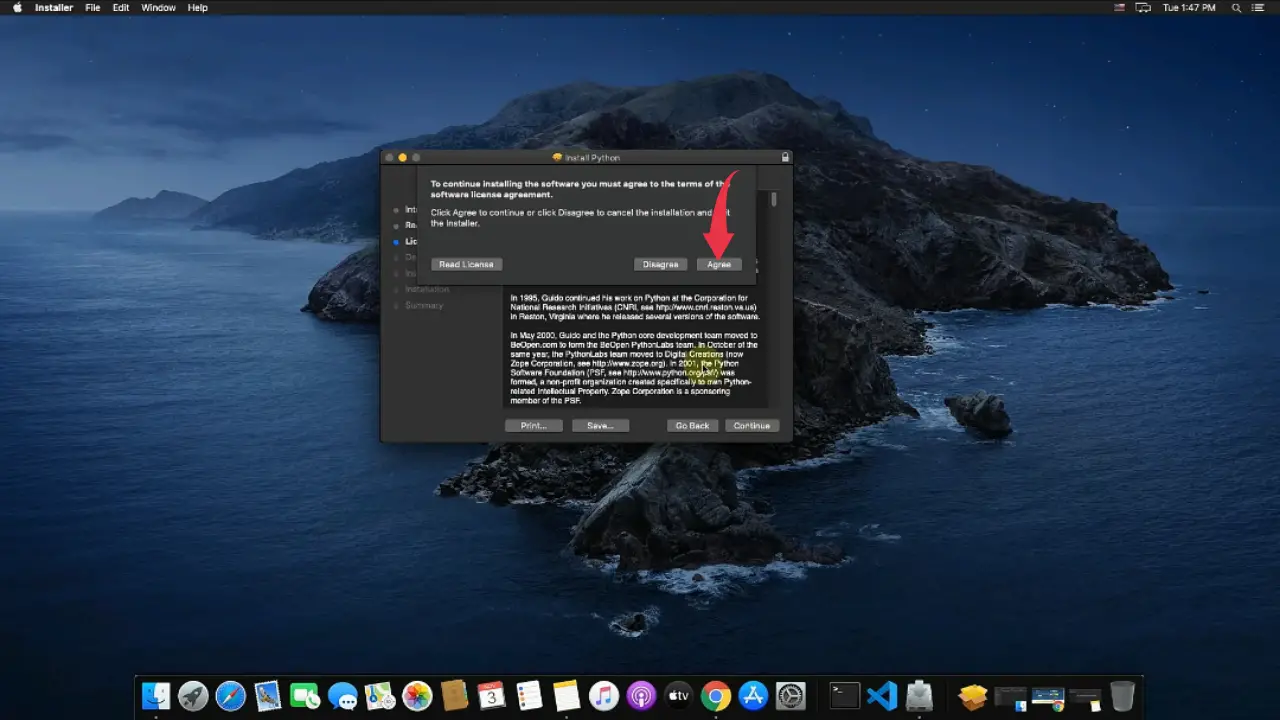Open Podcasts from the Dock
This screenshot has width=1280, height=720.
(641, 695)
